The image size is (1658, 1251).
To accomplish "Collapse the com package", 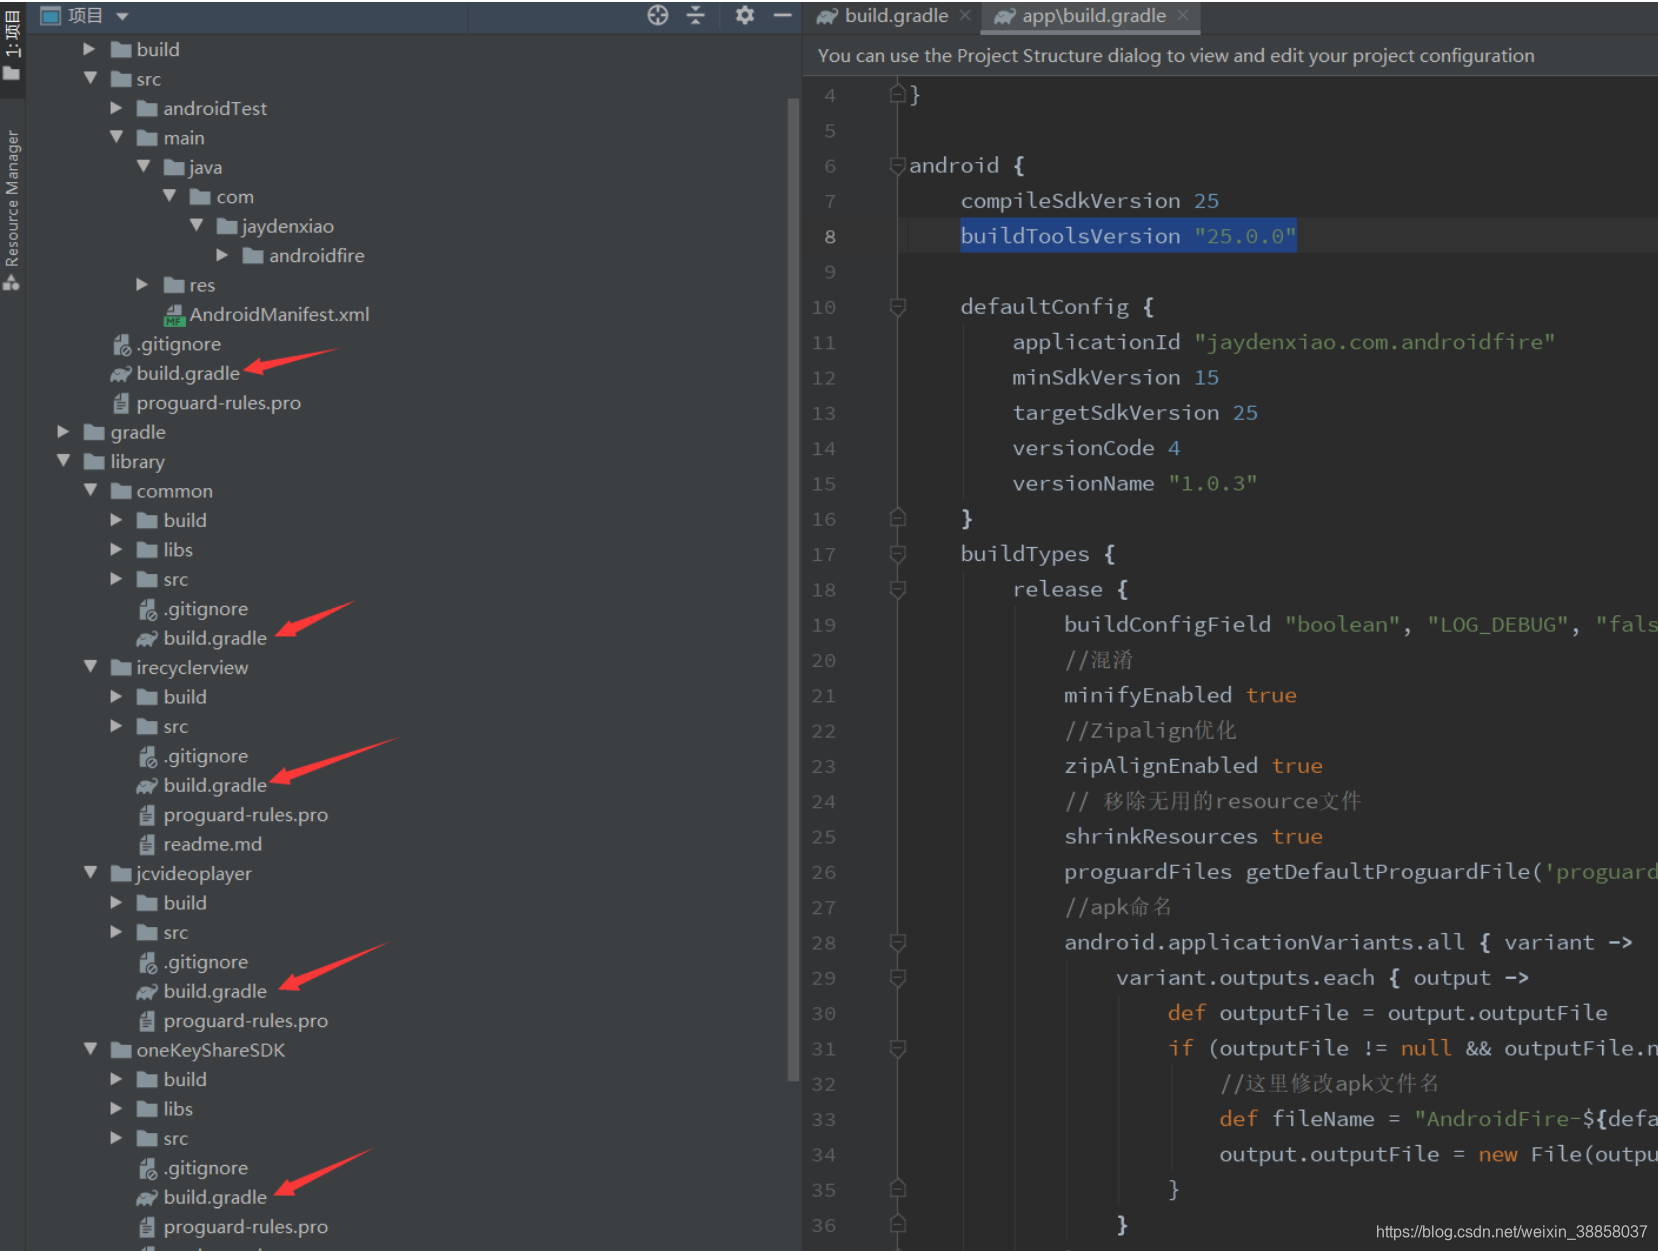I will pos(169,196).
